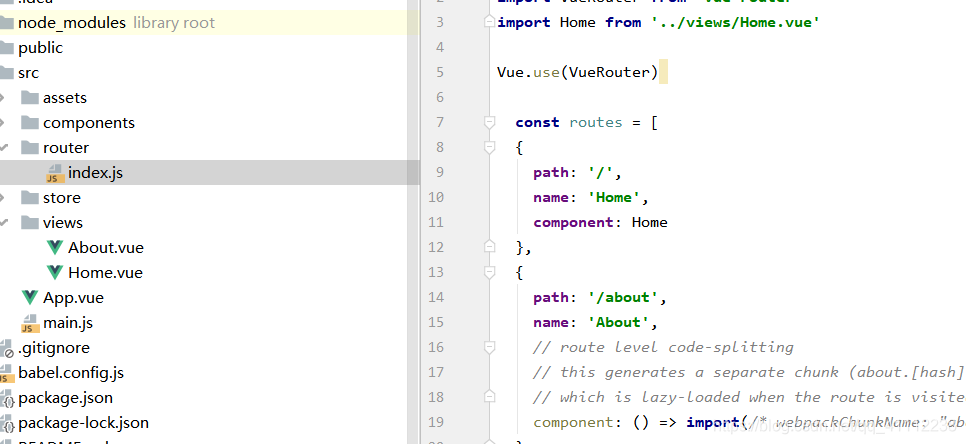Open the .gitignore file
The image size is (966, 444).
pos(54,348)
